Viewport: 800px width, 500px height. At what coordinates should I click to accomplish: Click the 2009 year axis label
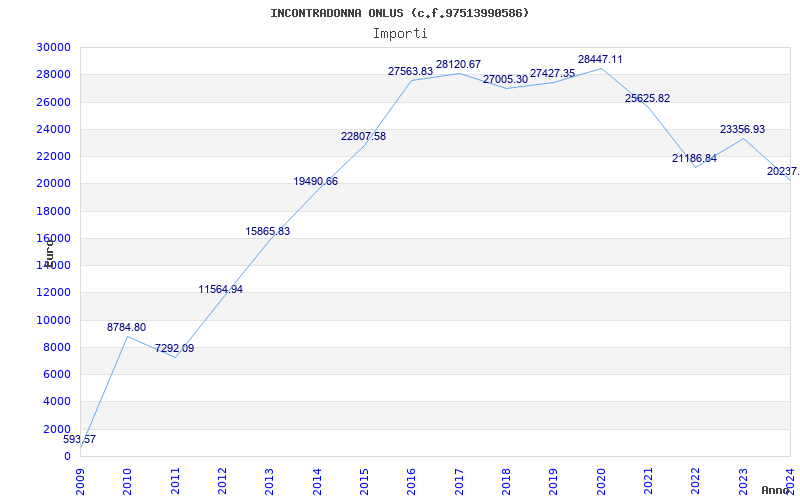80,482
